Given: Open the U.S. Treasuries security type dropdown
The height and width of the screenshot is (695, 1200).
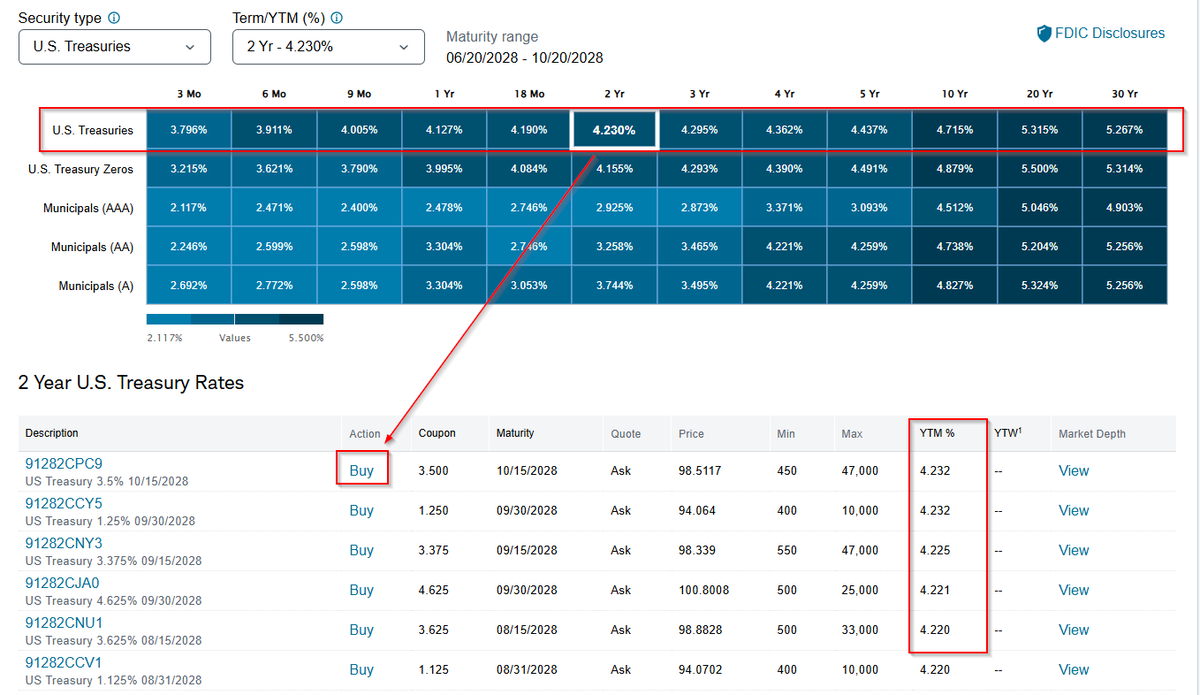Looking at the screenshot, I should click(115, 46).
